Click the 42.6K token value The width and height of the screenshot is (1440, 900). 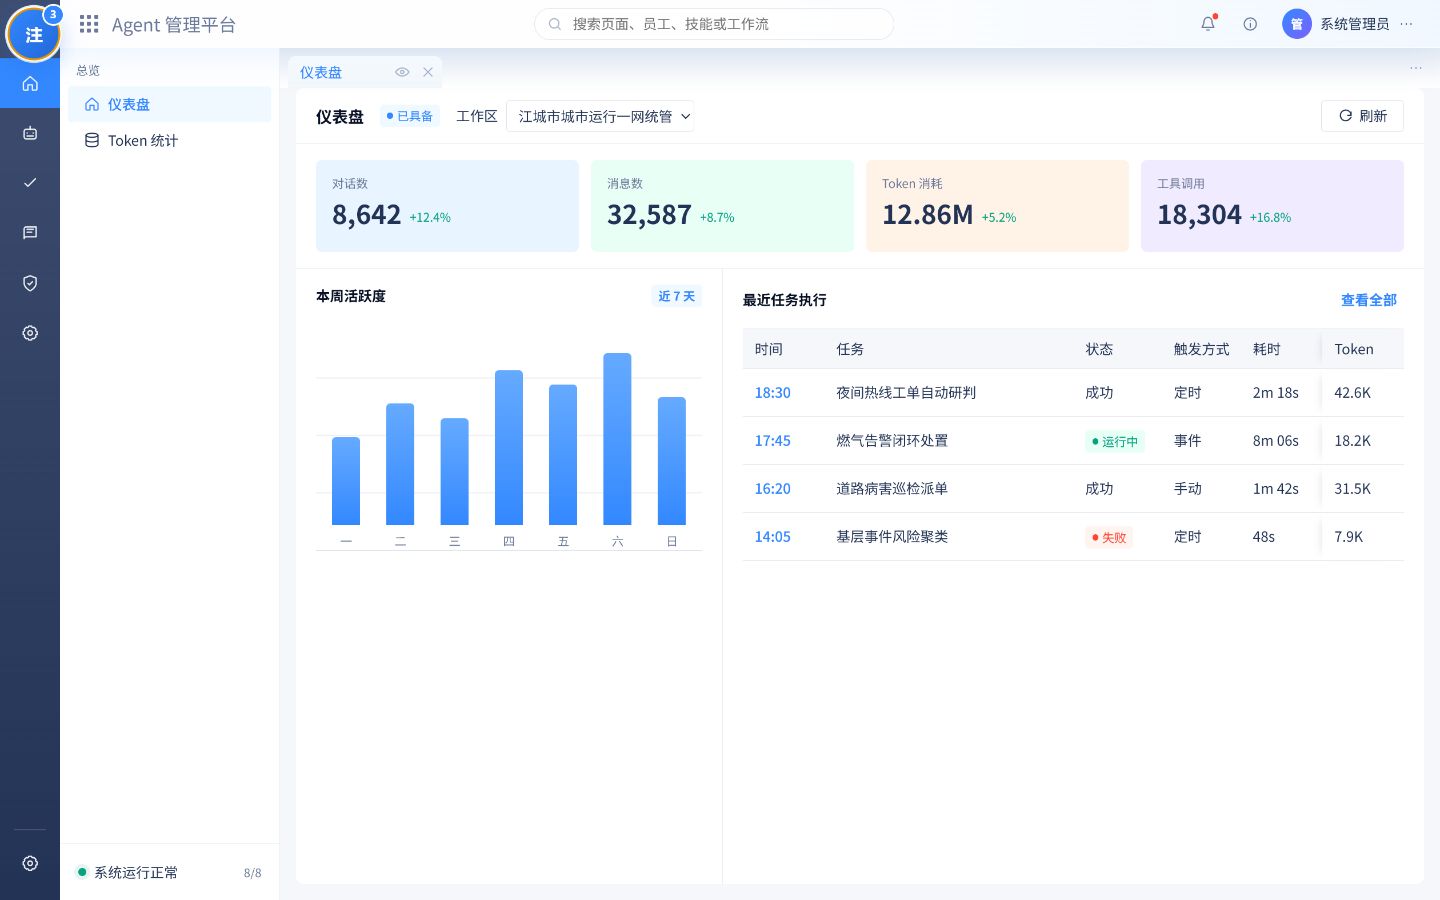(x=1352, y=393)
